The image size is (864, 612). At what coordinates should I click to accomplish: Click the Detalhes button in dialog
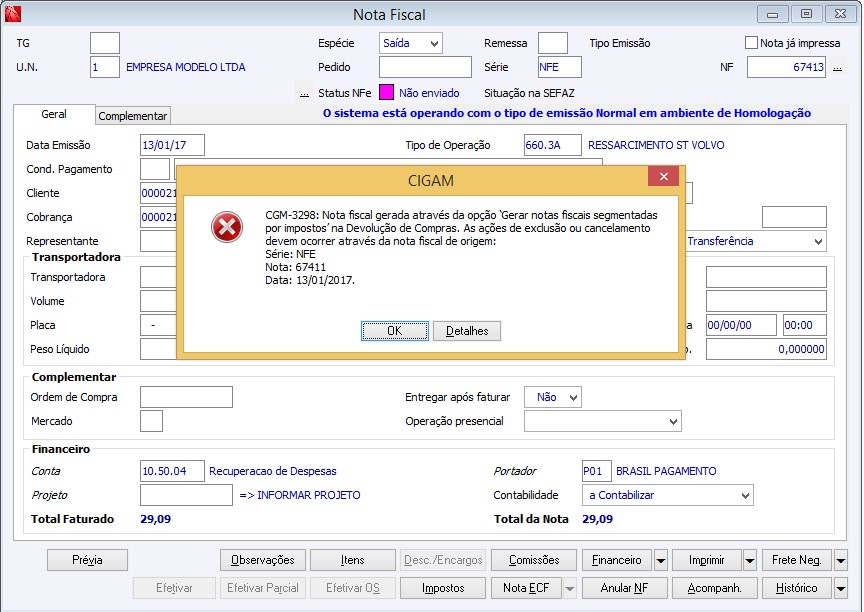click(x=467, y=331)
